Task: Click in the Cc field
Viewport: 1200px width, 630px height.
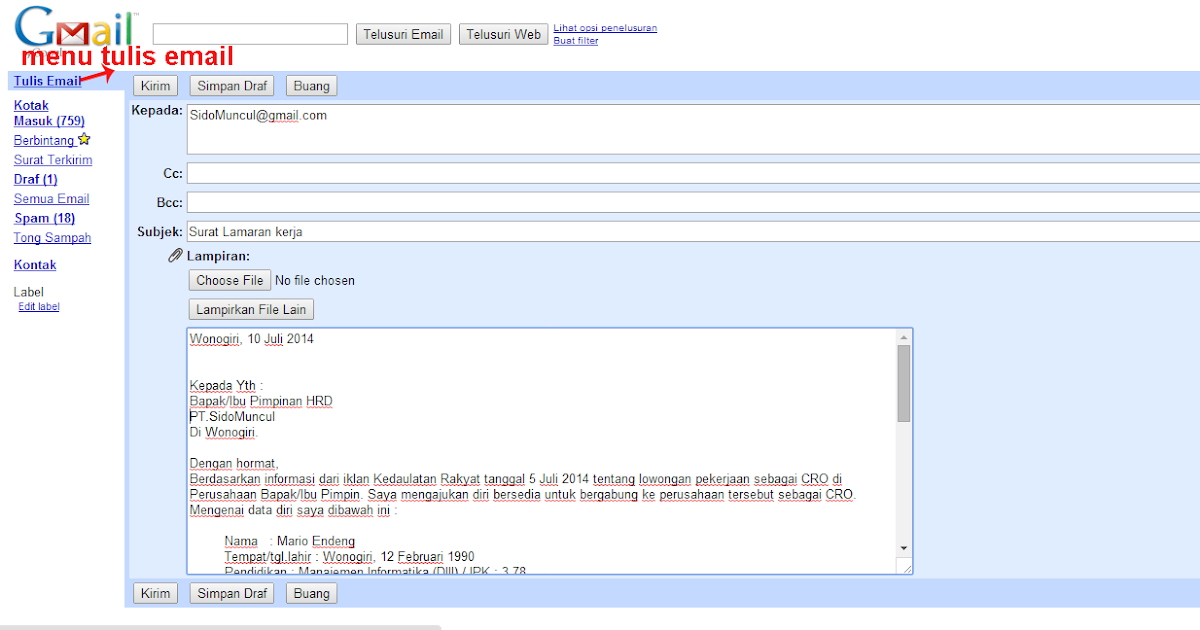Action: point(693,174)
